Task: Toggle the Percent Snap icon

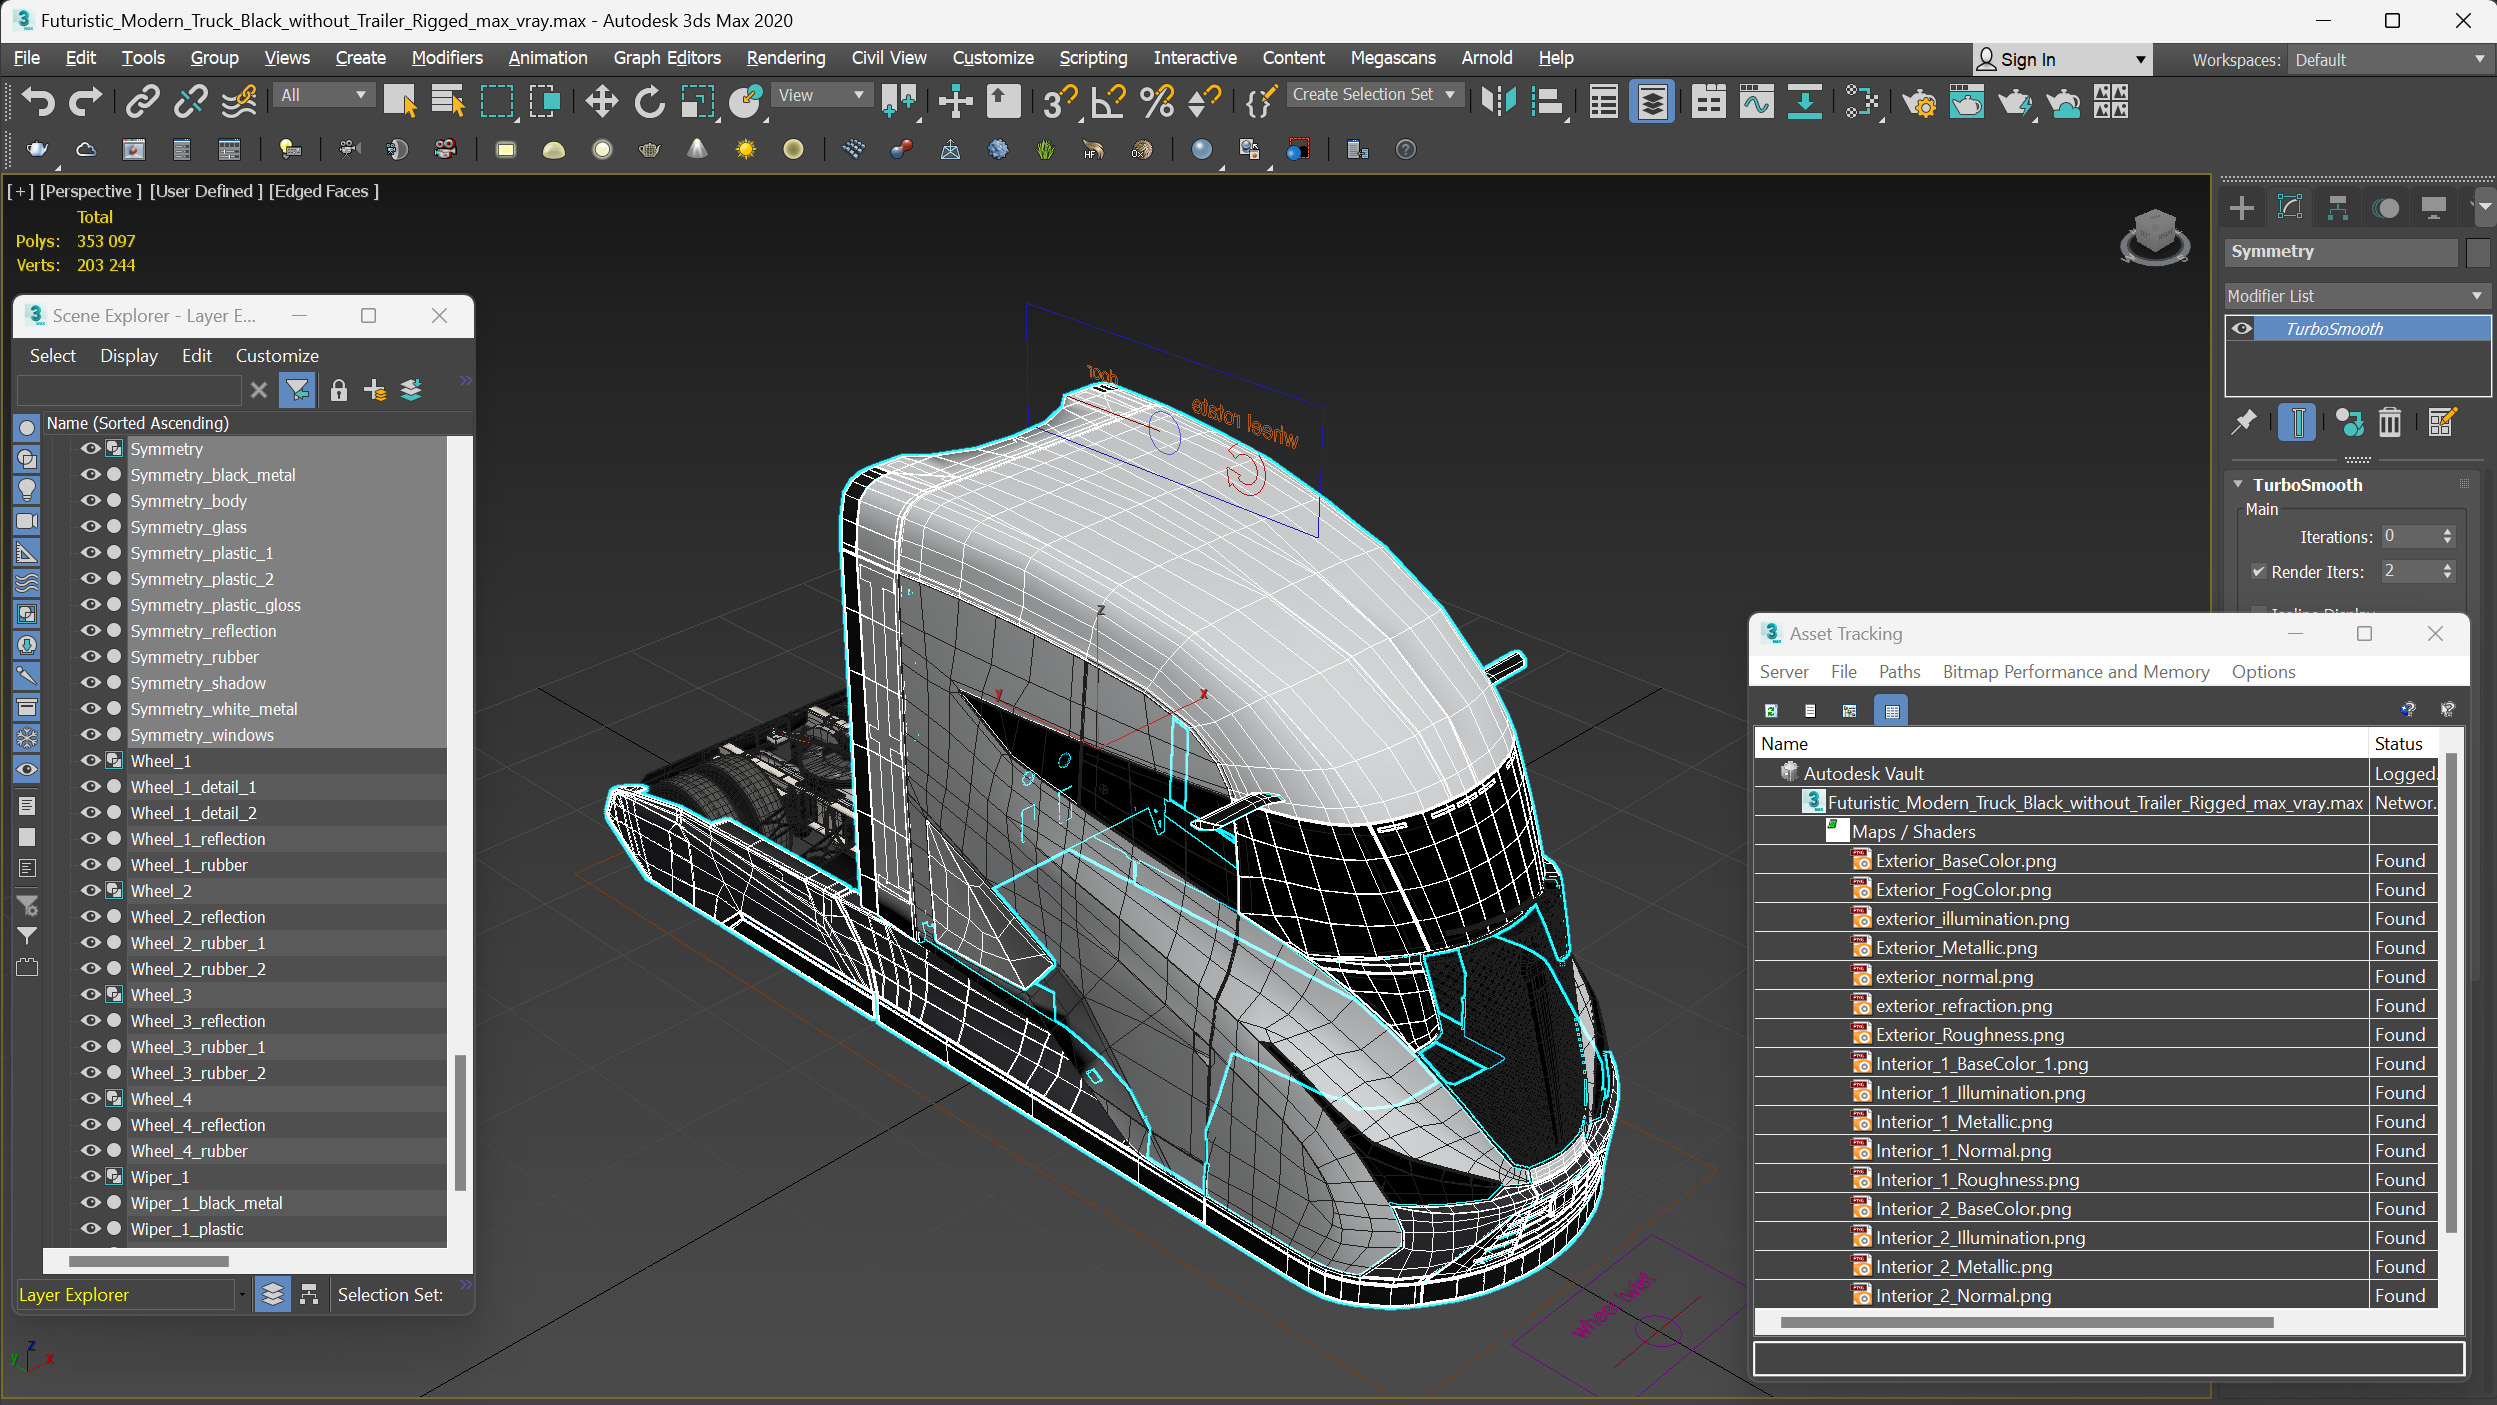Action: pos(1157,101)
